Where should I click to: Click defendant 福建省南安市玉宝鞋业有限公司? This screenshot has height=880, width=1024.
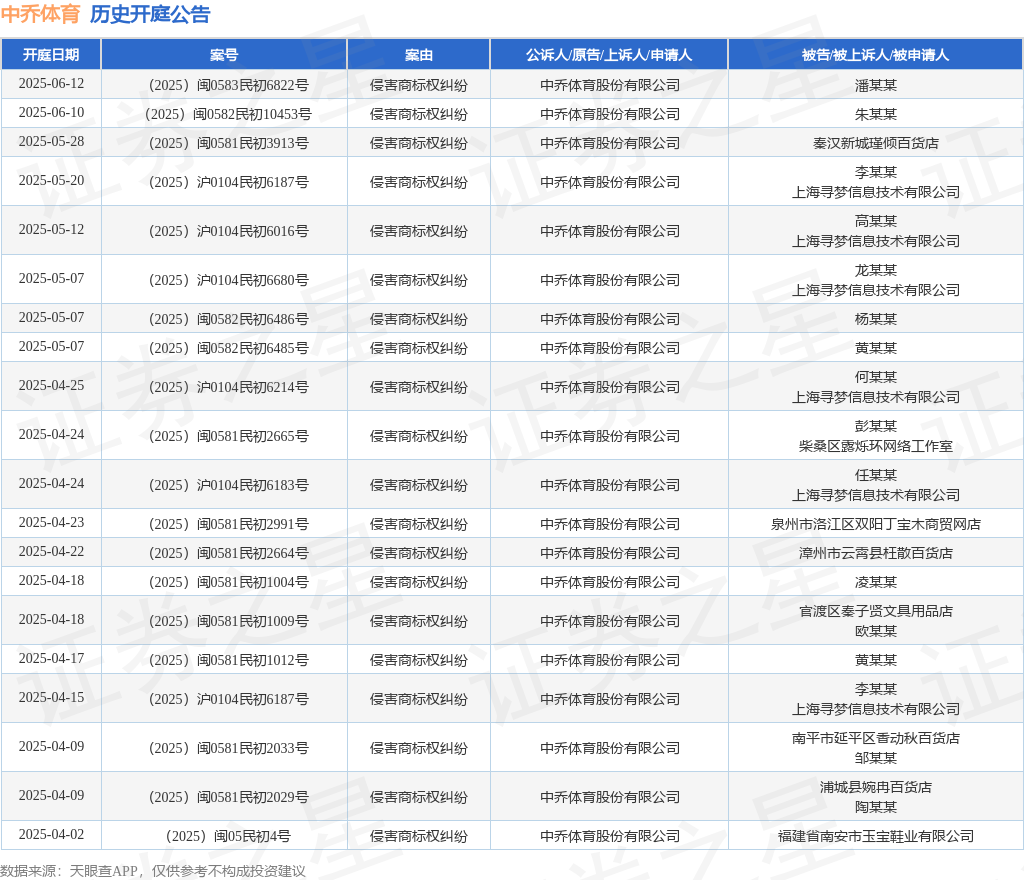(876, 836)
